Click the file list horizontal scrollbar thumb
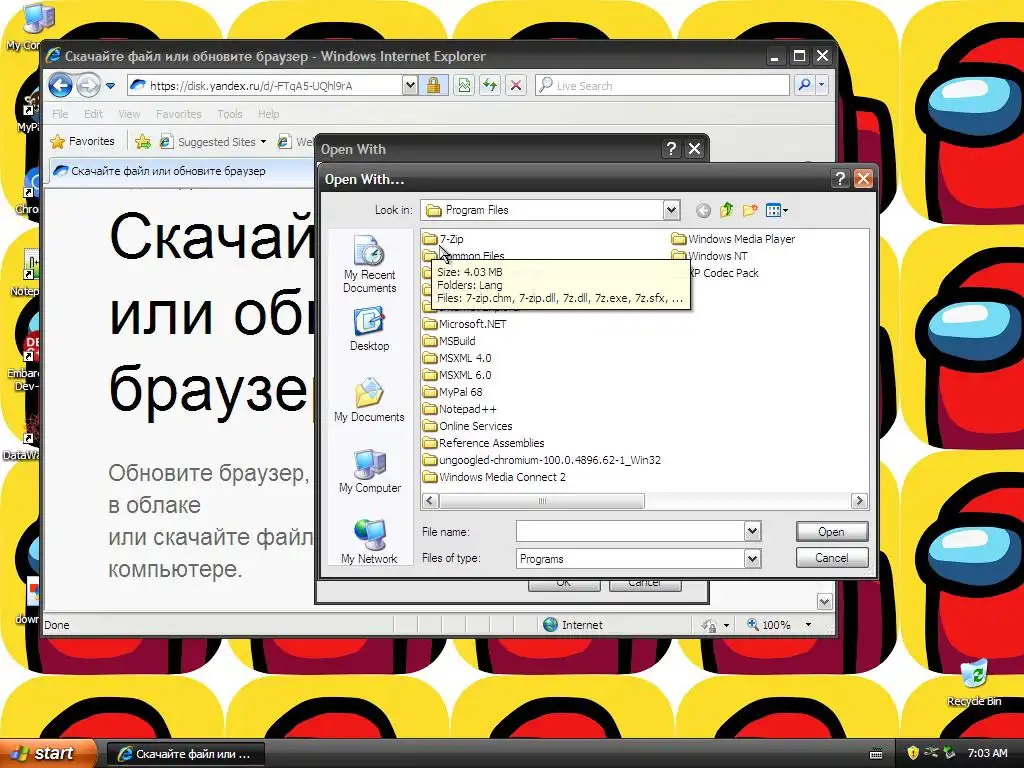This screenshot has width=1024, height=768. 541,501
